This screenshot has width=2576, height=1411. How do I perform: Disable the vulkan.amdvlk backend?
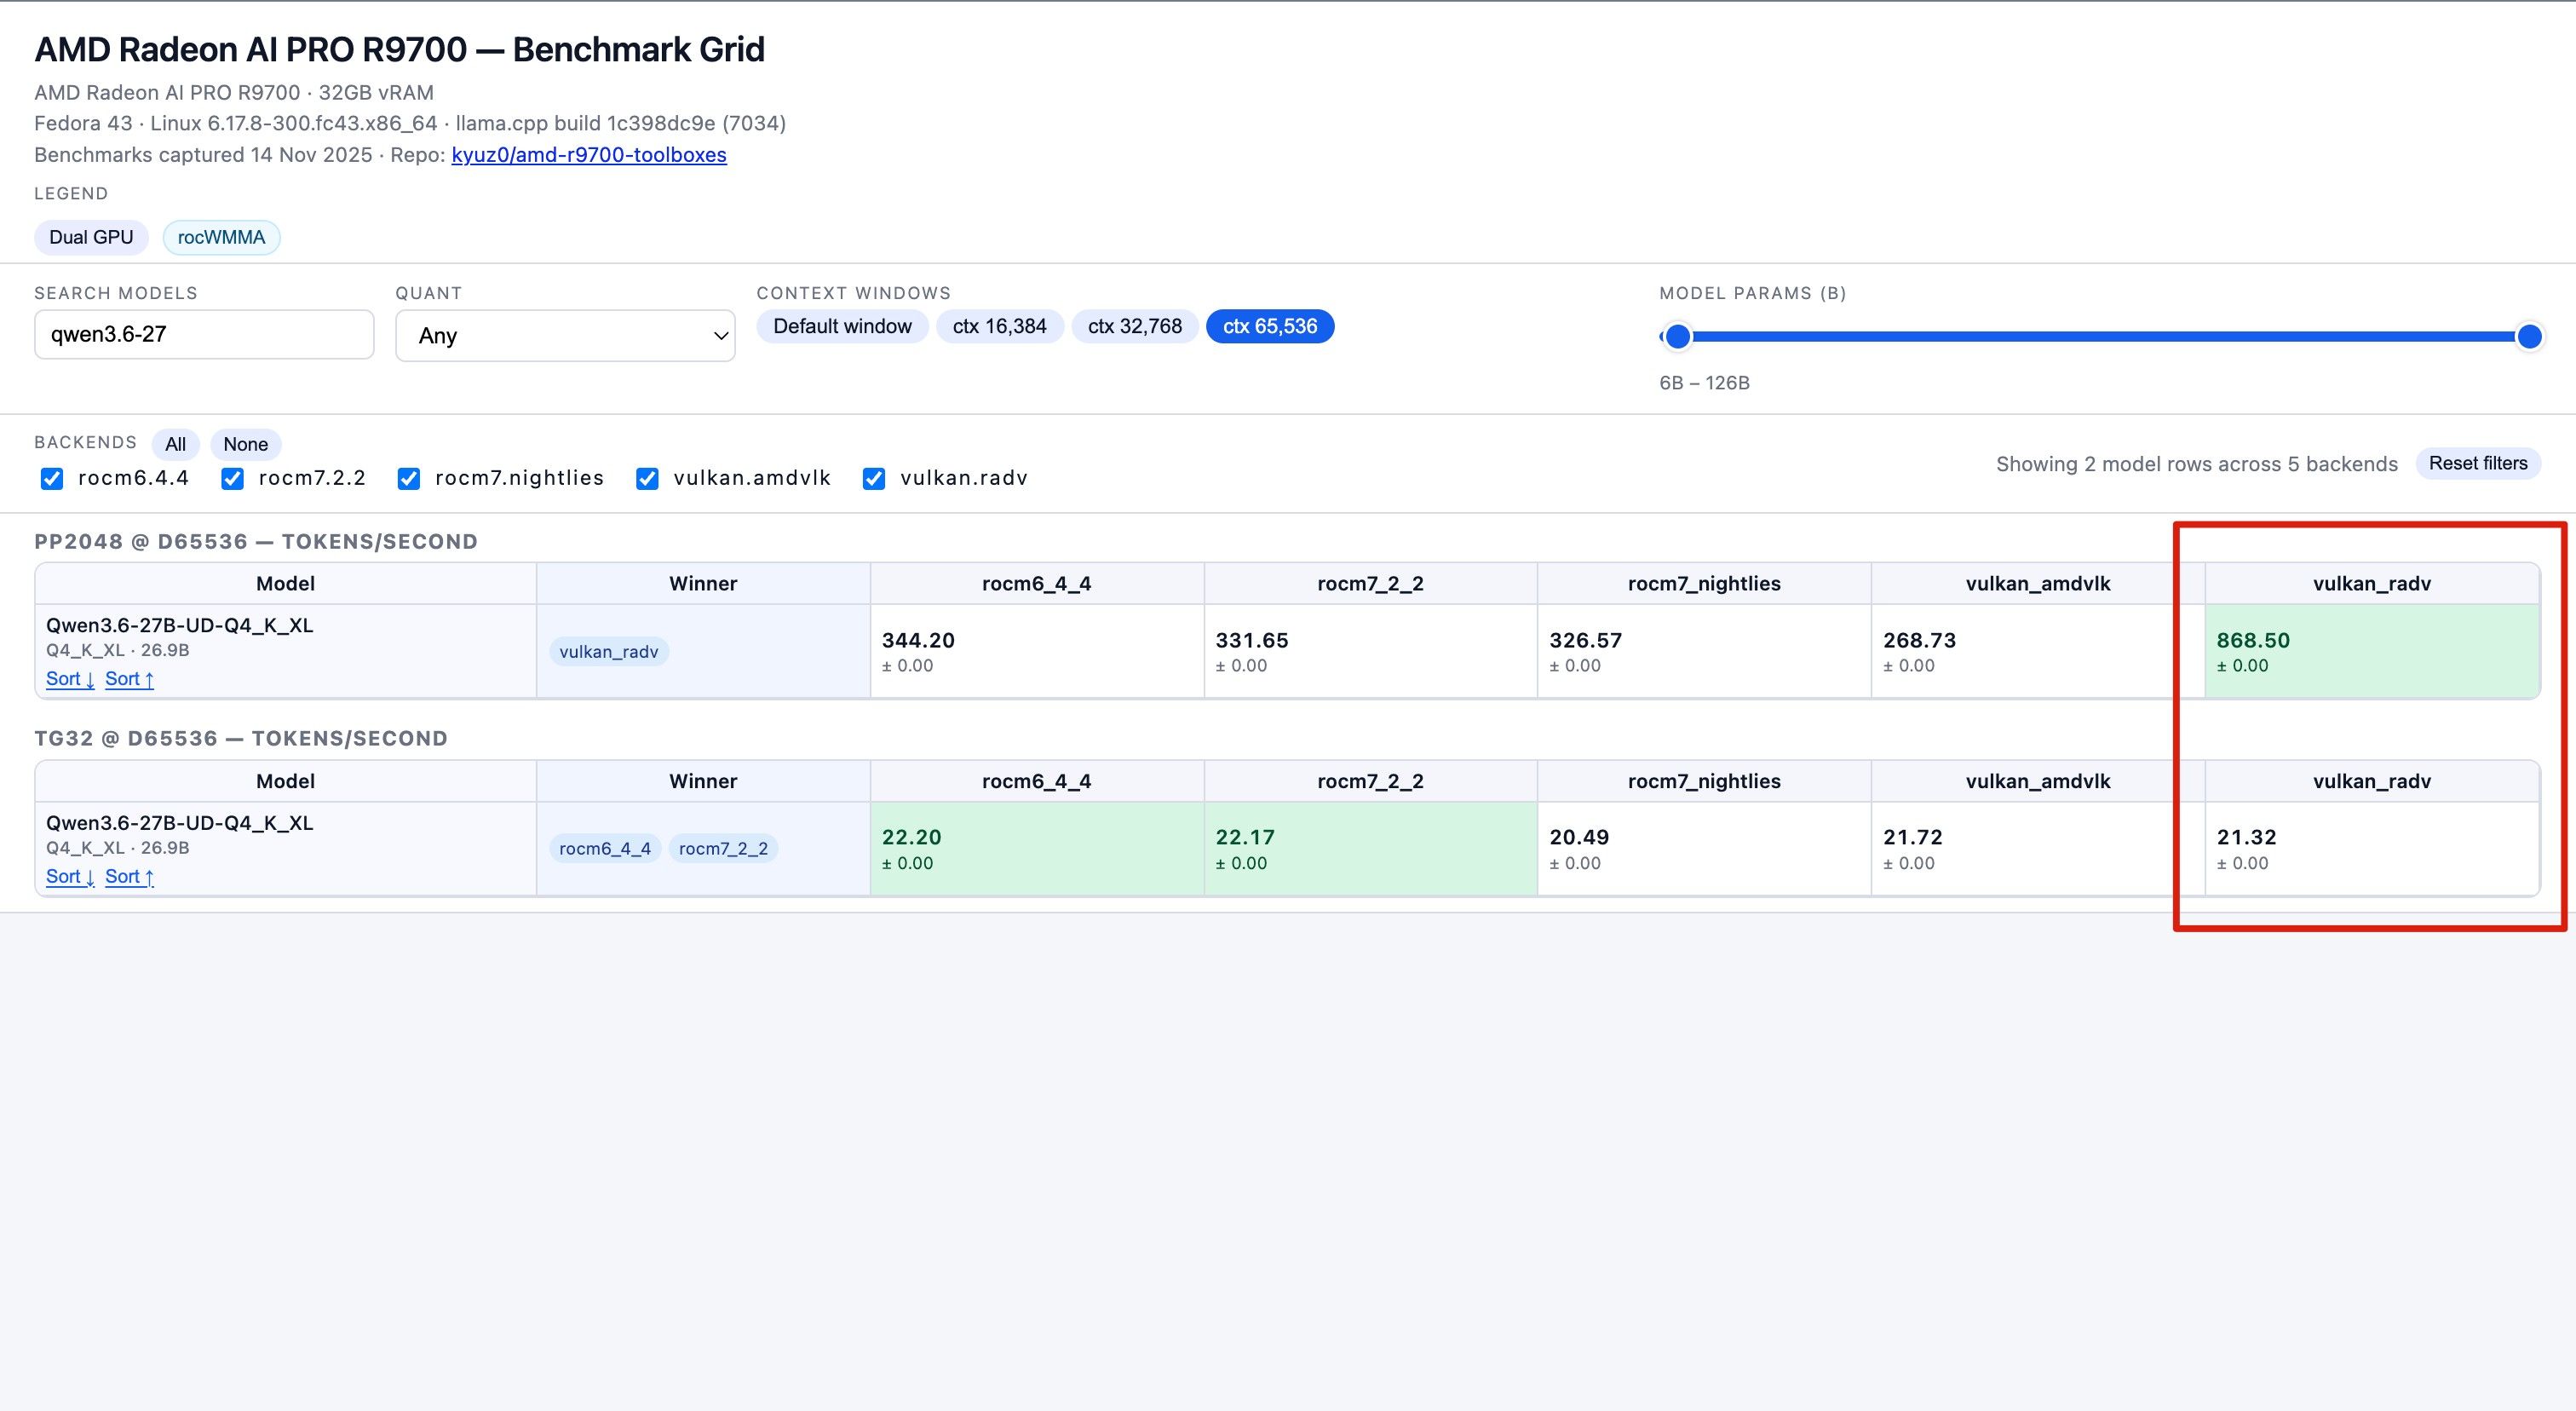tap(647, 479)
